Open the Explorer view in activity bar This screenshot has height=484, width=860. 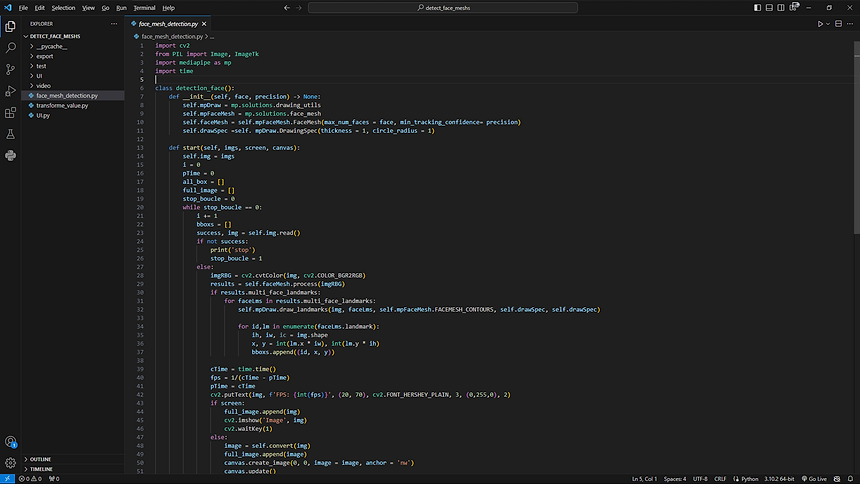tap(10, 26)
